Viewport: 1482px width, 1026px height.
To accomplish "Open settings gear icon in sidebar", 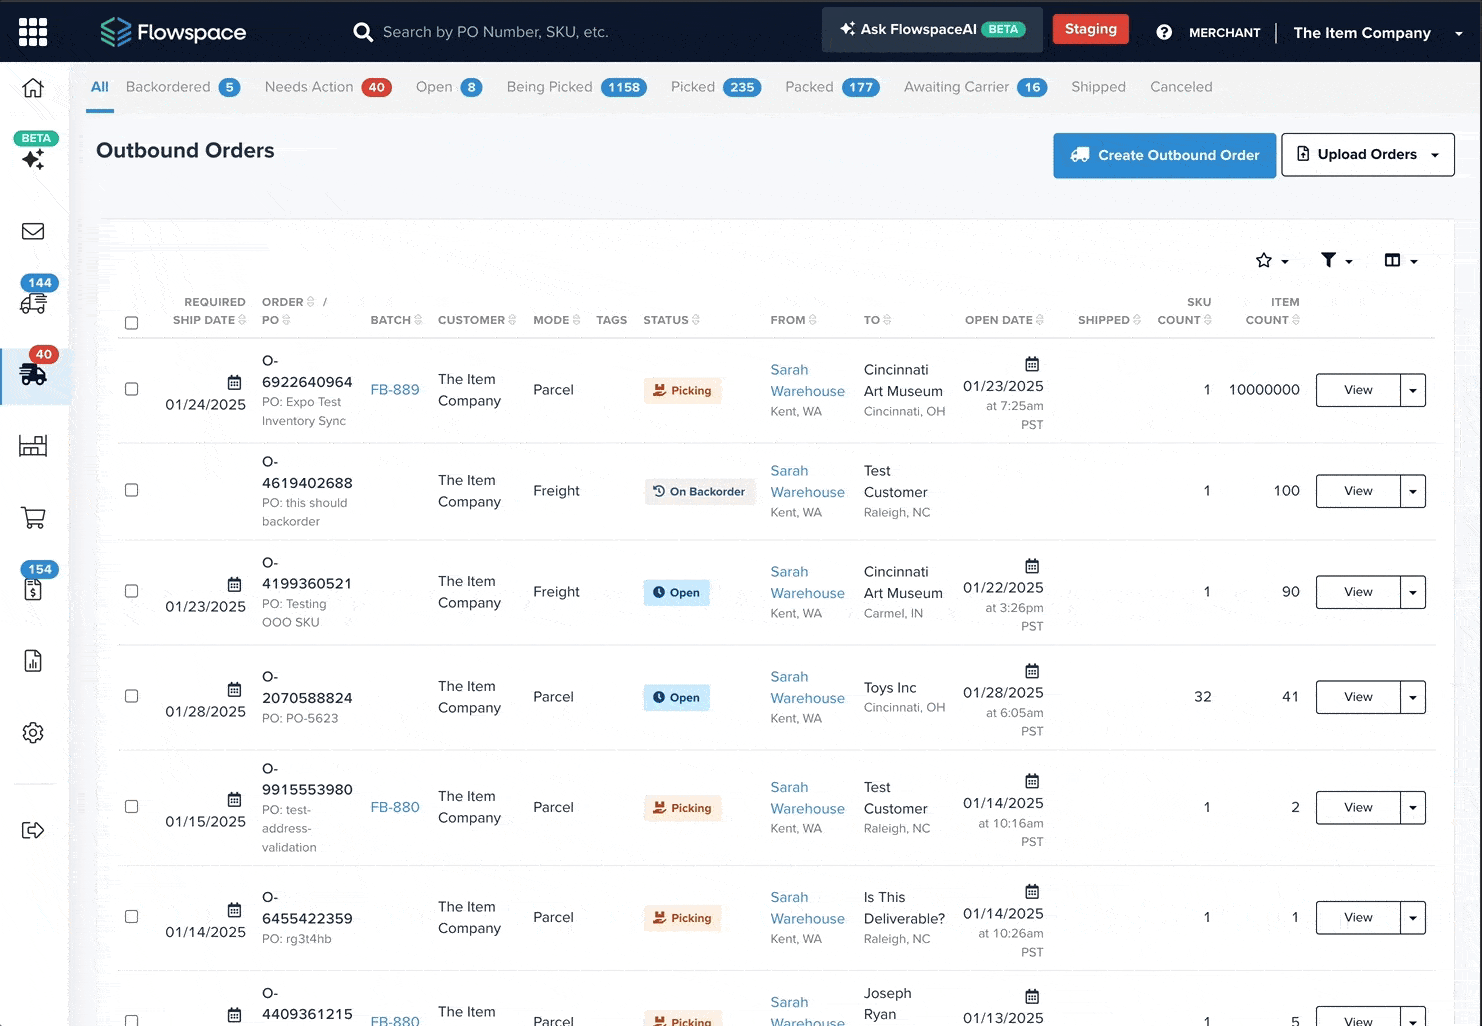I will (x=33, y=733).
